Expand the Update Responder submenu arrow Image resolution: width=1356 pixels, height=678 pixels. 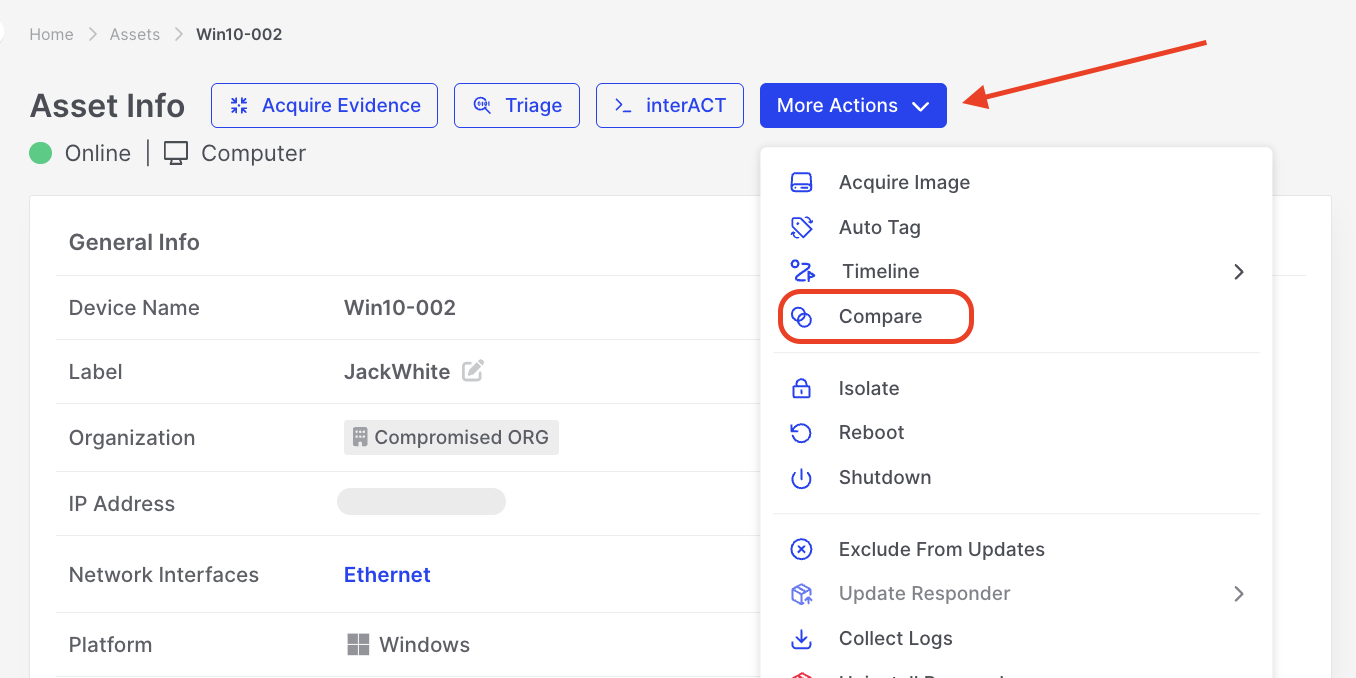point(1238,594)
